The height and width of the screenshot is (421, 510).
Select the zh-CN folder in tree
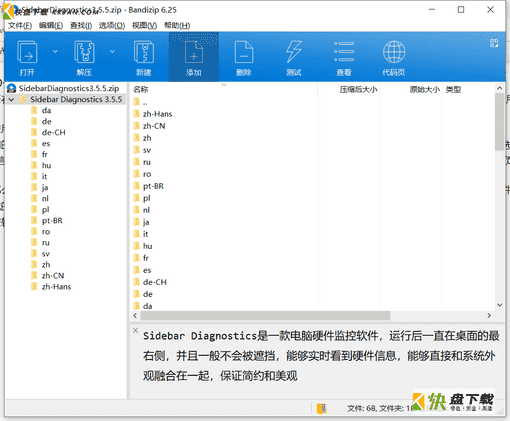point(53,276)
